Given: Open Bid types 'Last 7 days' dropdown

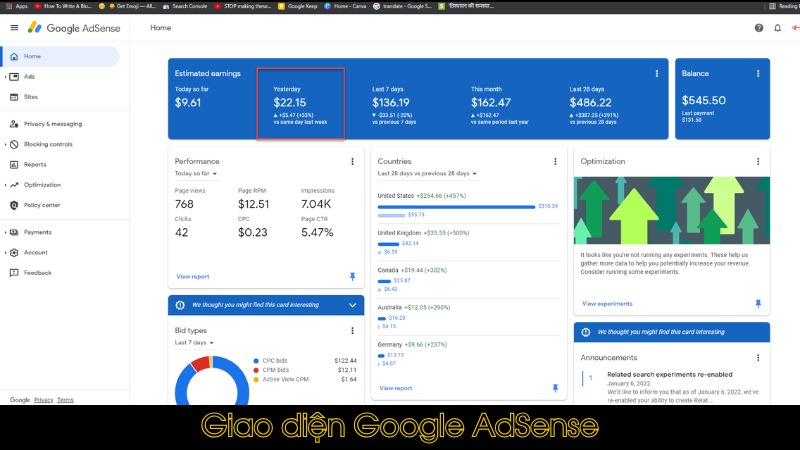Looking at the screenshot, I should [194, 343].
